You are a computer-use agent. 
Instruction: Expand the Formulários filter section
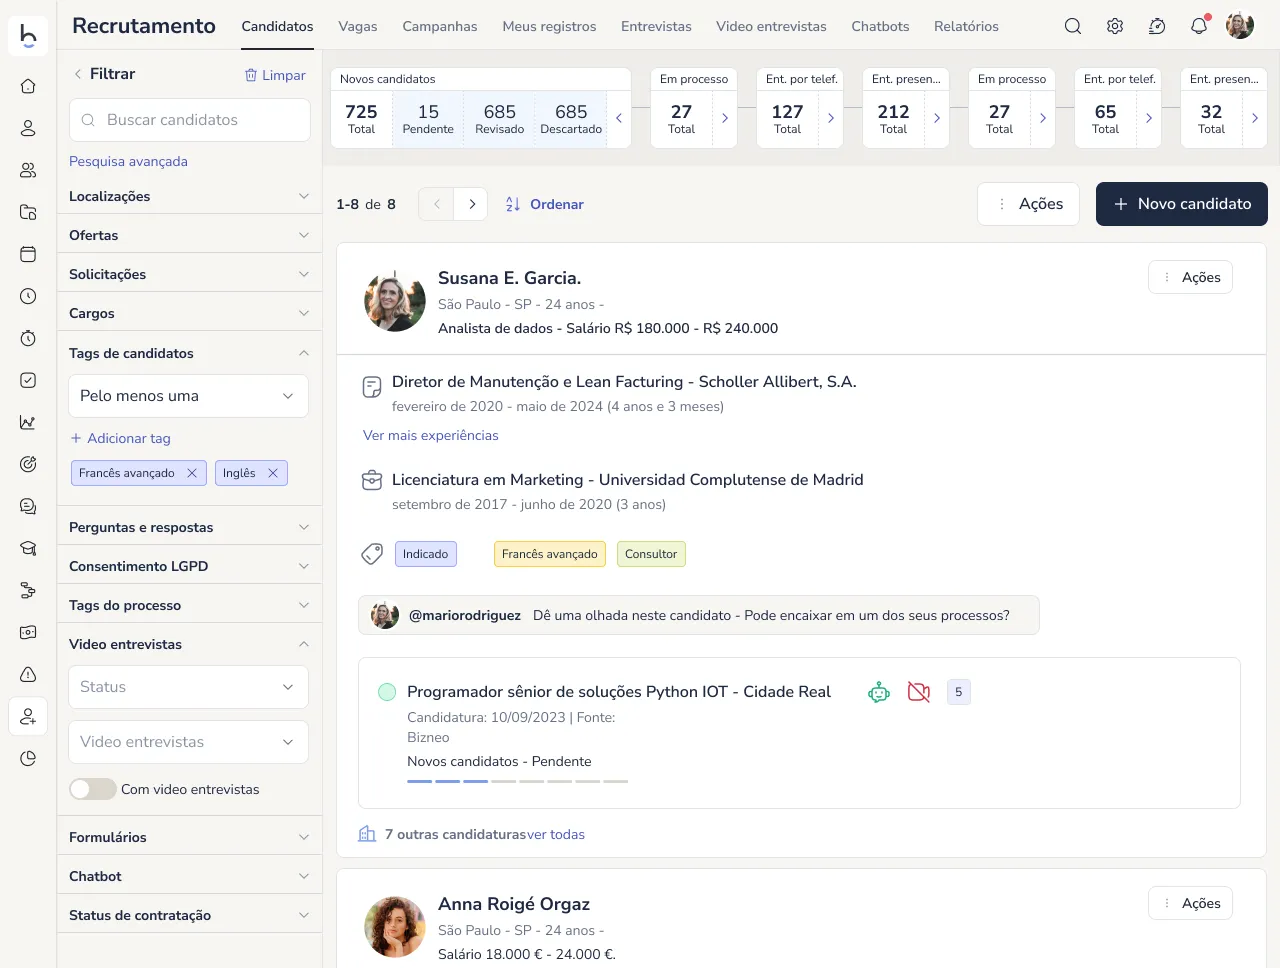tap(189, 837)
